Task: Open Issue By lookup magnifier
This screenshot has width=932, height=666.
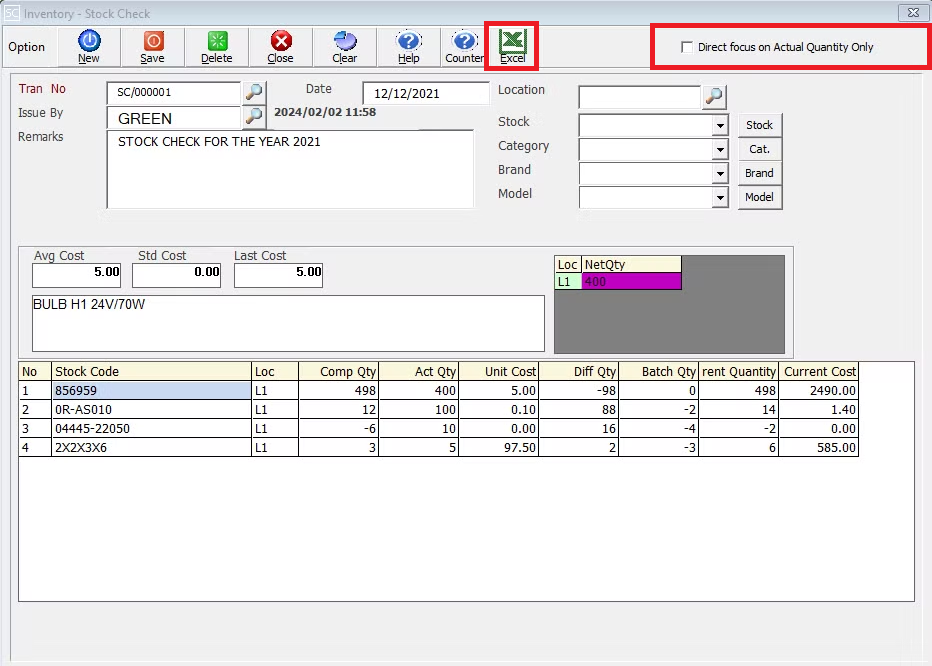Action: coord(254,116)
